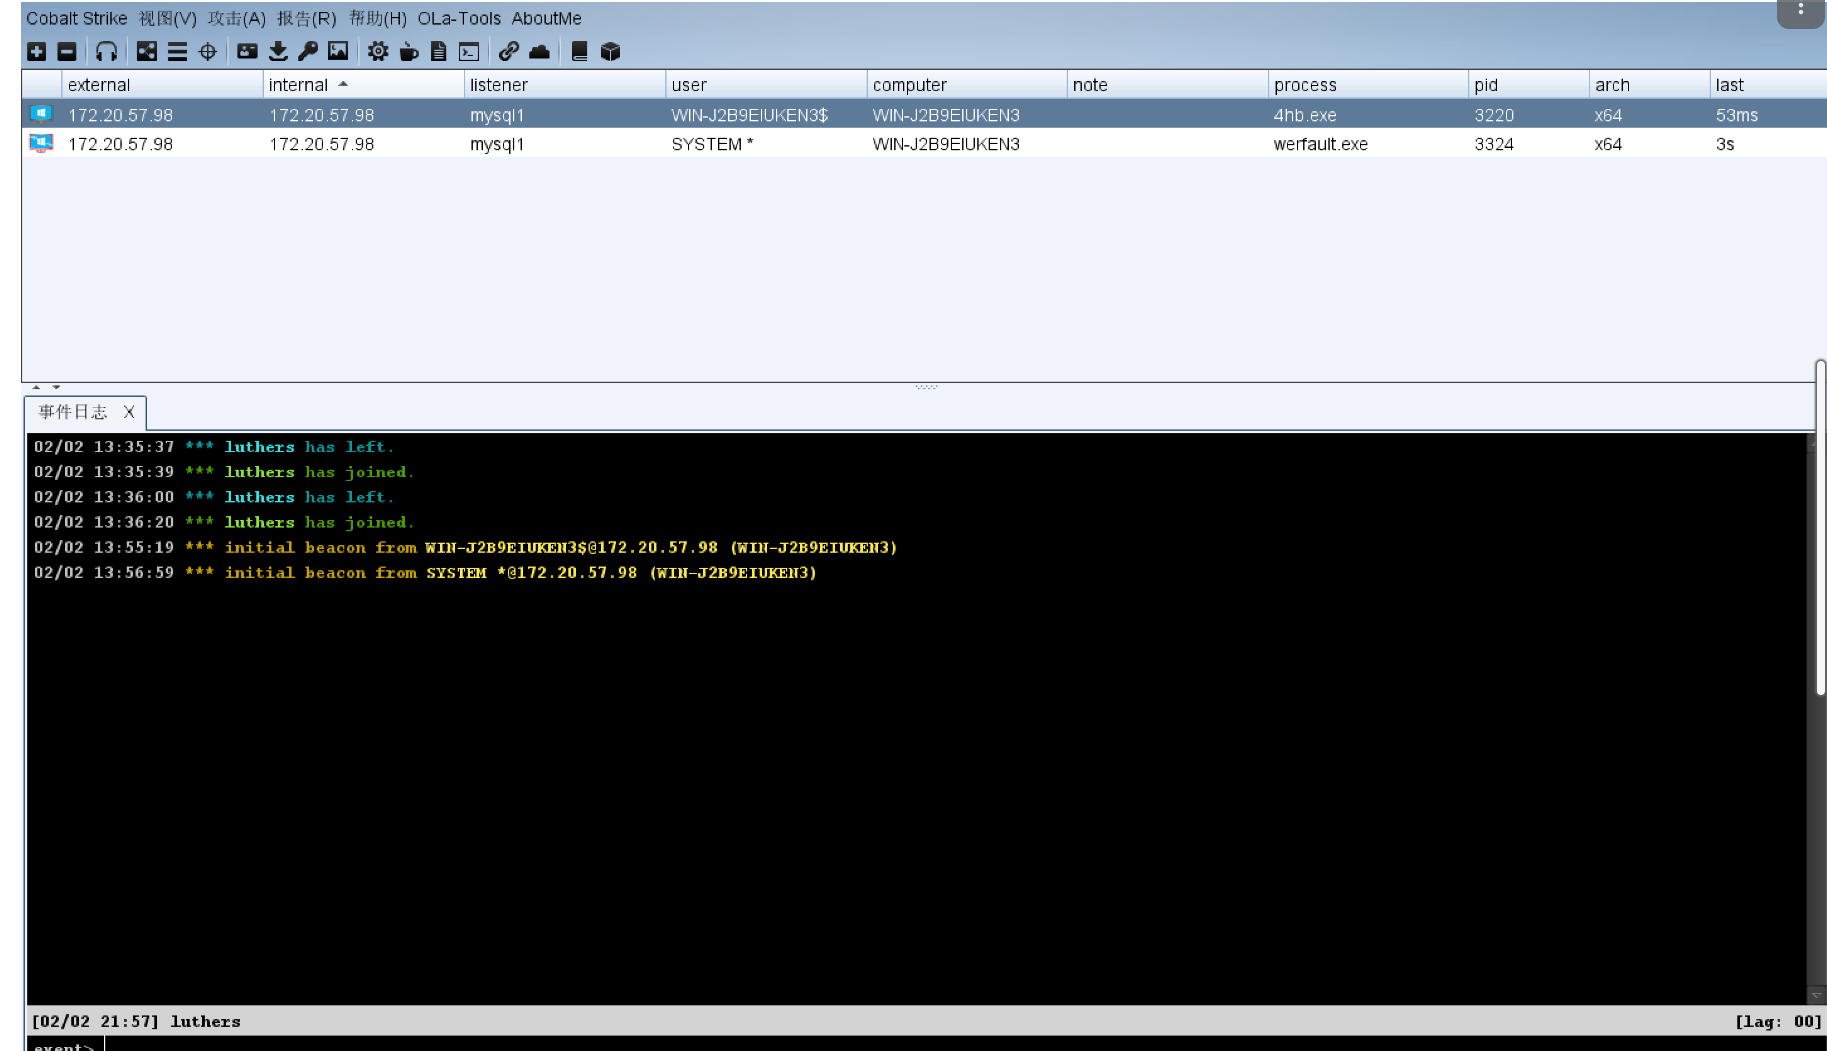The height and width of the screenshot is (1051, 1827).
Task: Switch to target table crosshair icon
Action: tap(208, 51)
